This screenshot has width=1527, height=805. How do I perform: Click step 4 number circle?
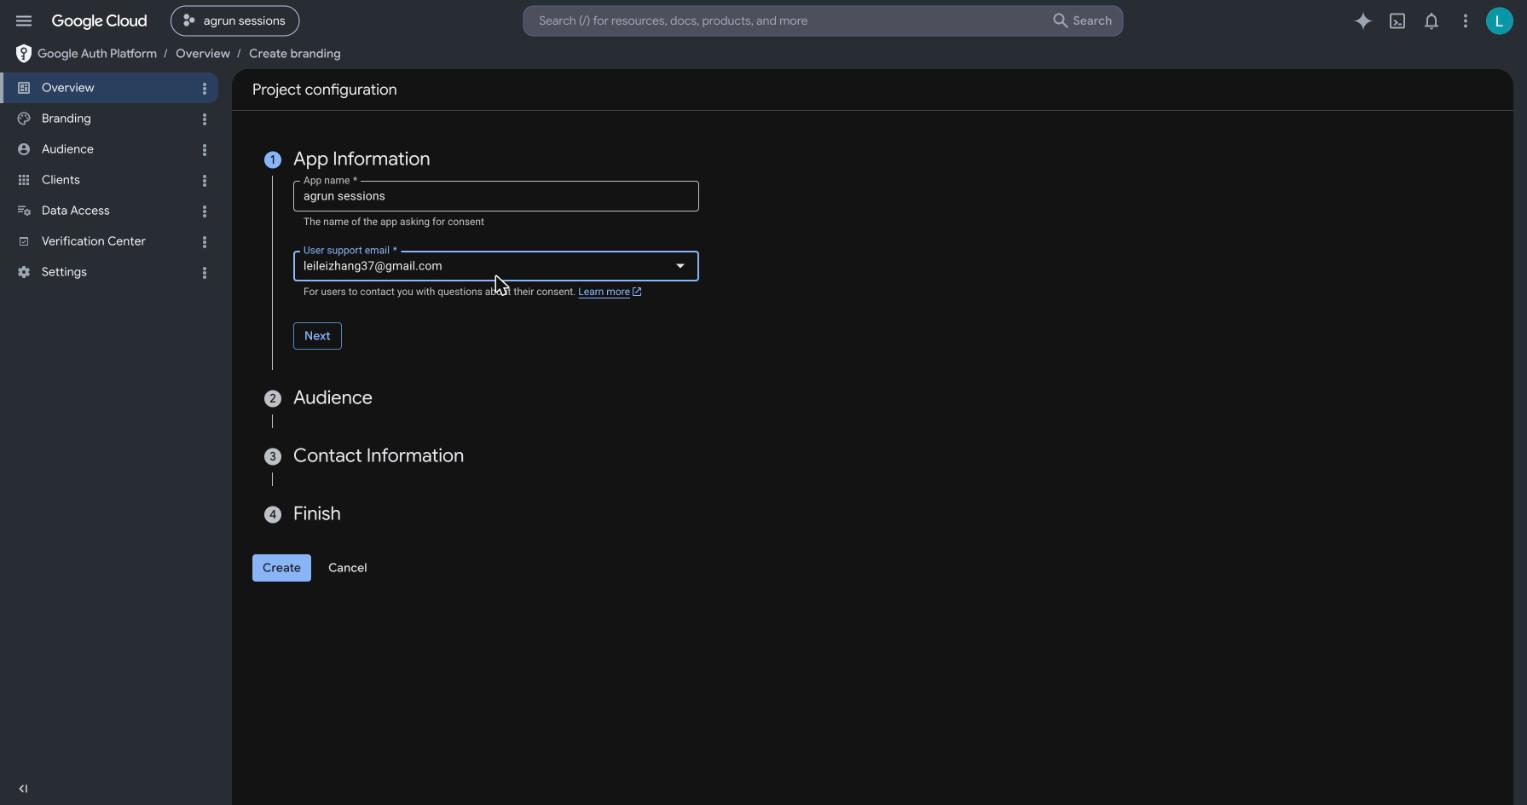[272, 515]
